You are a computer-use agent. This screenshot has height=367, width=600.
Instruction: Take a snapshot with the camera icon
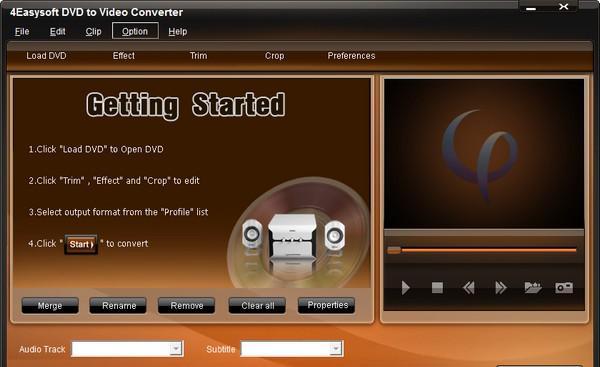[x=564, y=288]
